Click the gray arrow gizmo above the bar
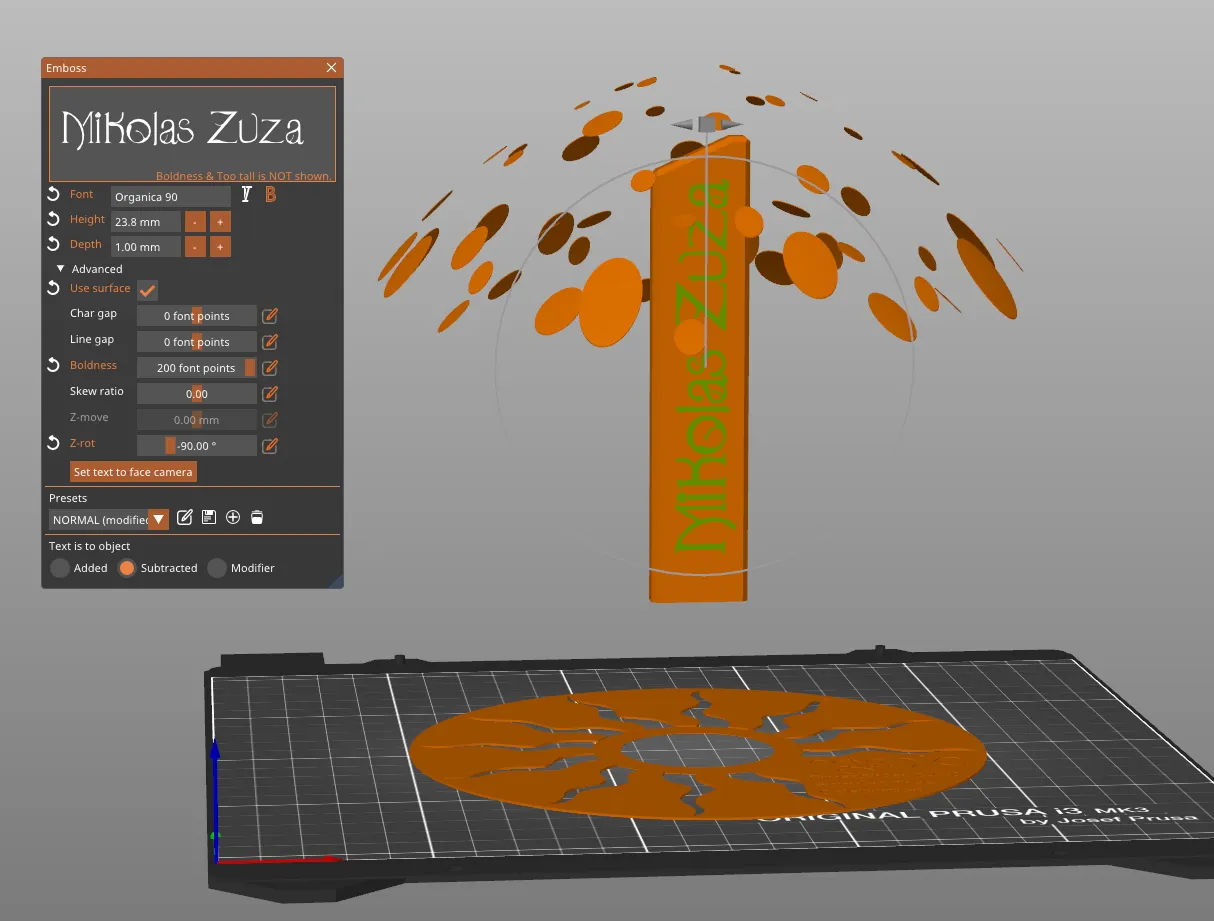The image size is (1214, 921). click(707, 124)
